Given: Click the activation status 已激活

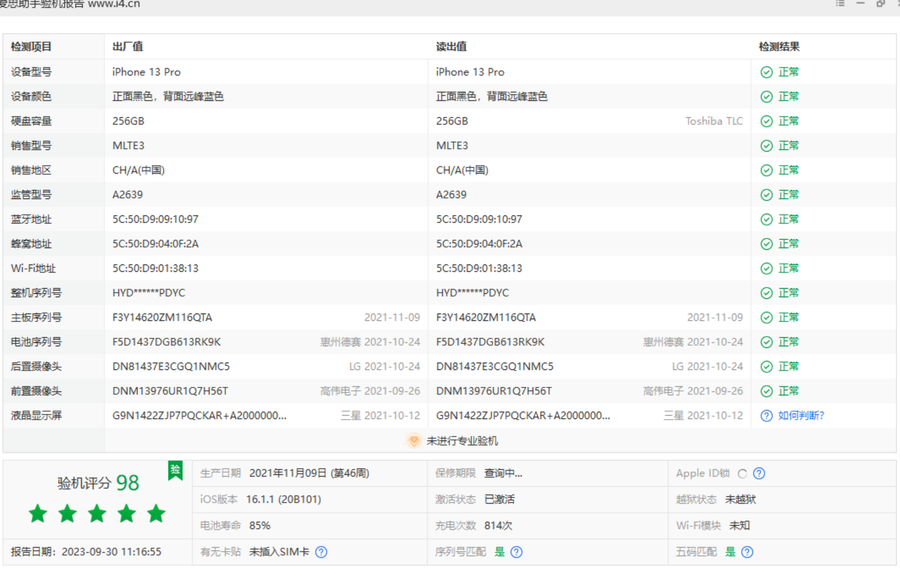Looking at the screenshot, I should 499,500.
